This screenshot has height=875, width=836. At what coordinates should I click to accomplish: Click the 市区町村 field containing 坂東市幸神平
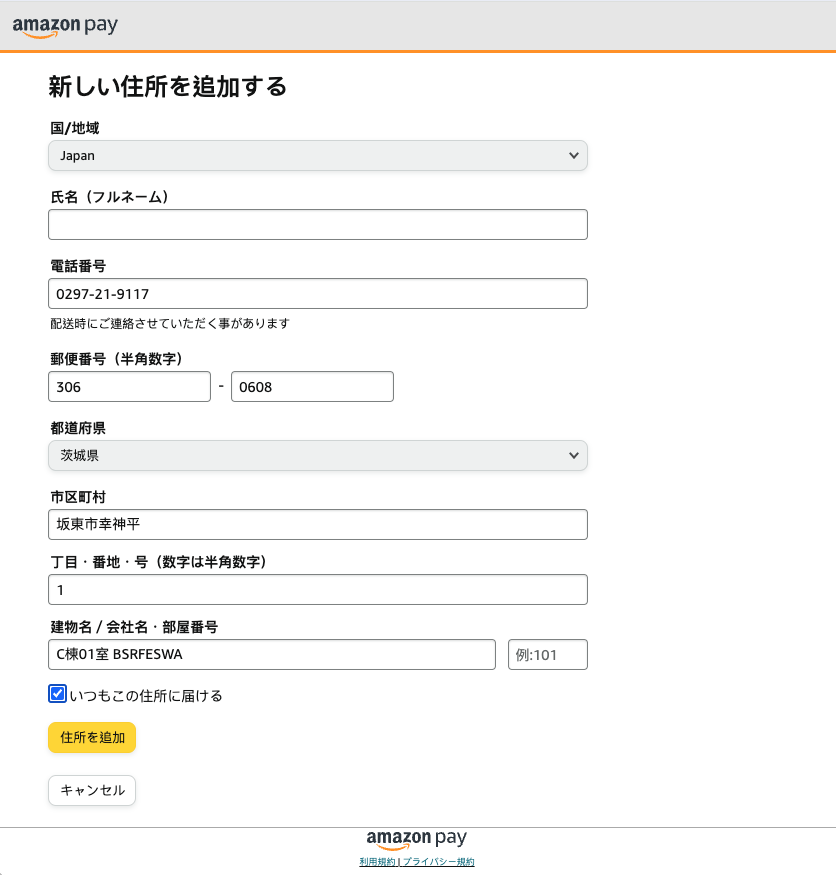coord(317,525)
